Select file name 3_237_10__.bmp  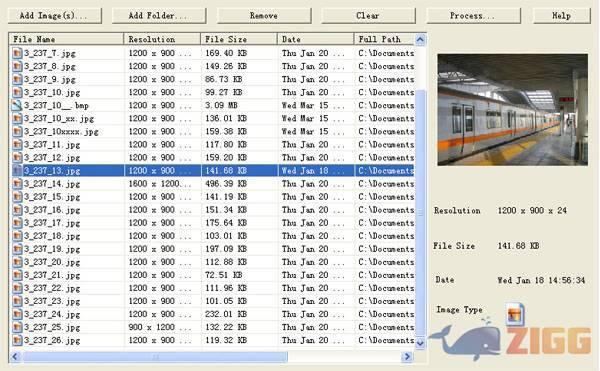56,105
